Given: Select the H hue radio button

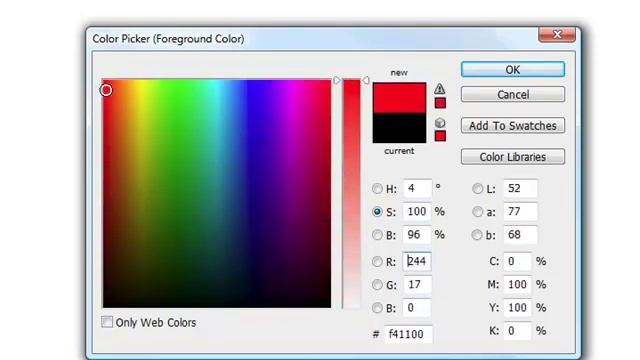Looking at the screenshot, I should point(377,189).
